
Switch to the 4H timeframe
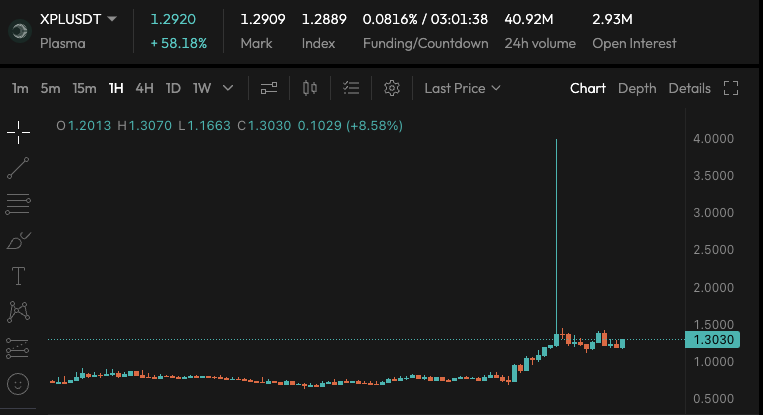[144, 88]
